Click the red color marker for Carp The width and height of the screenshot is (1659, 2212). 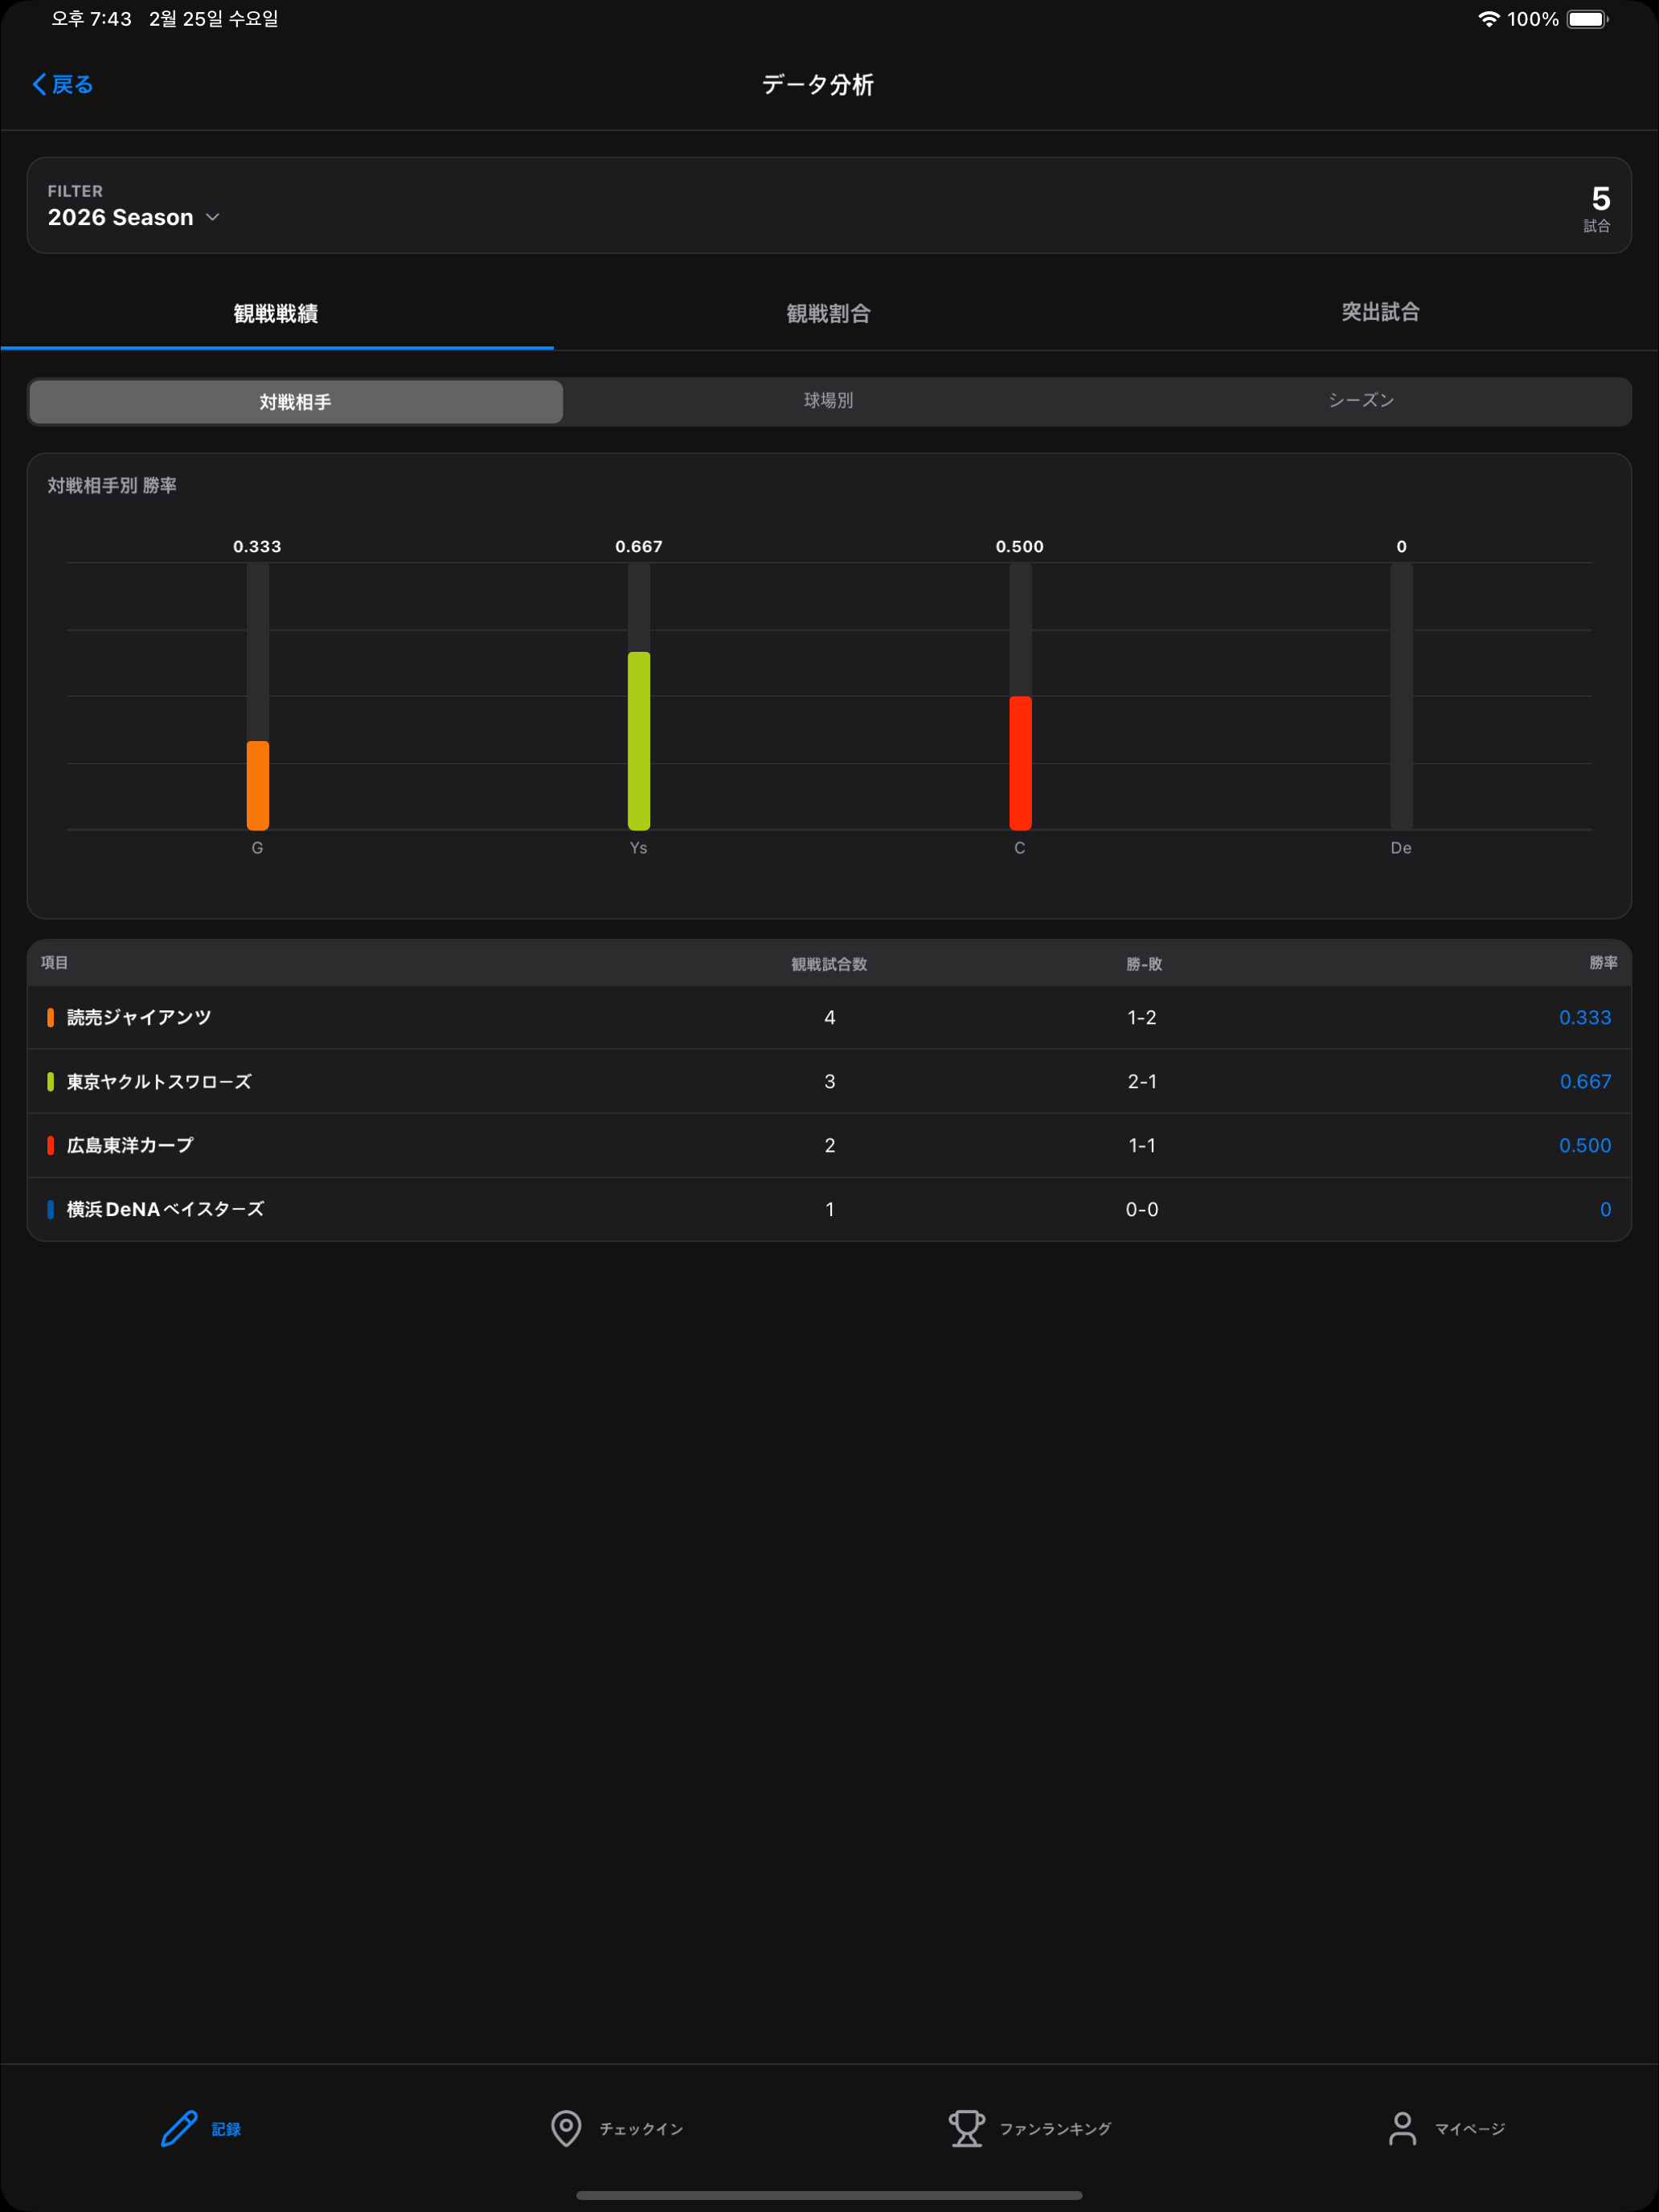click(x=50, y=1145)
